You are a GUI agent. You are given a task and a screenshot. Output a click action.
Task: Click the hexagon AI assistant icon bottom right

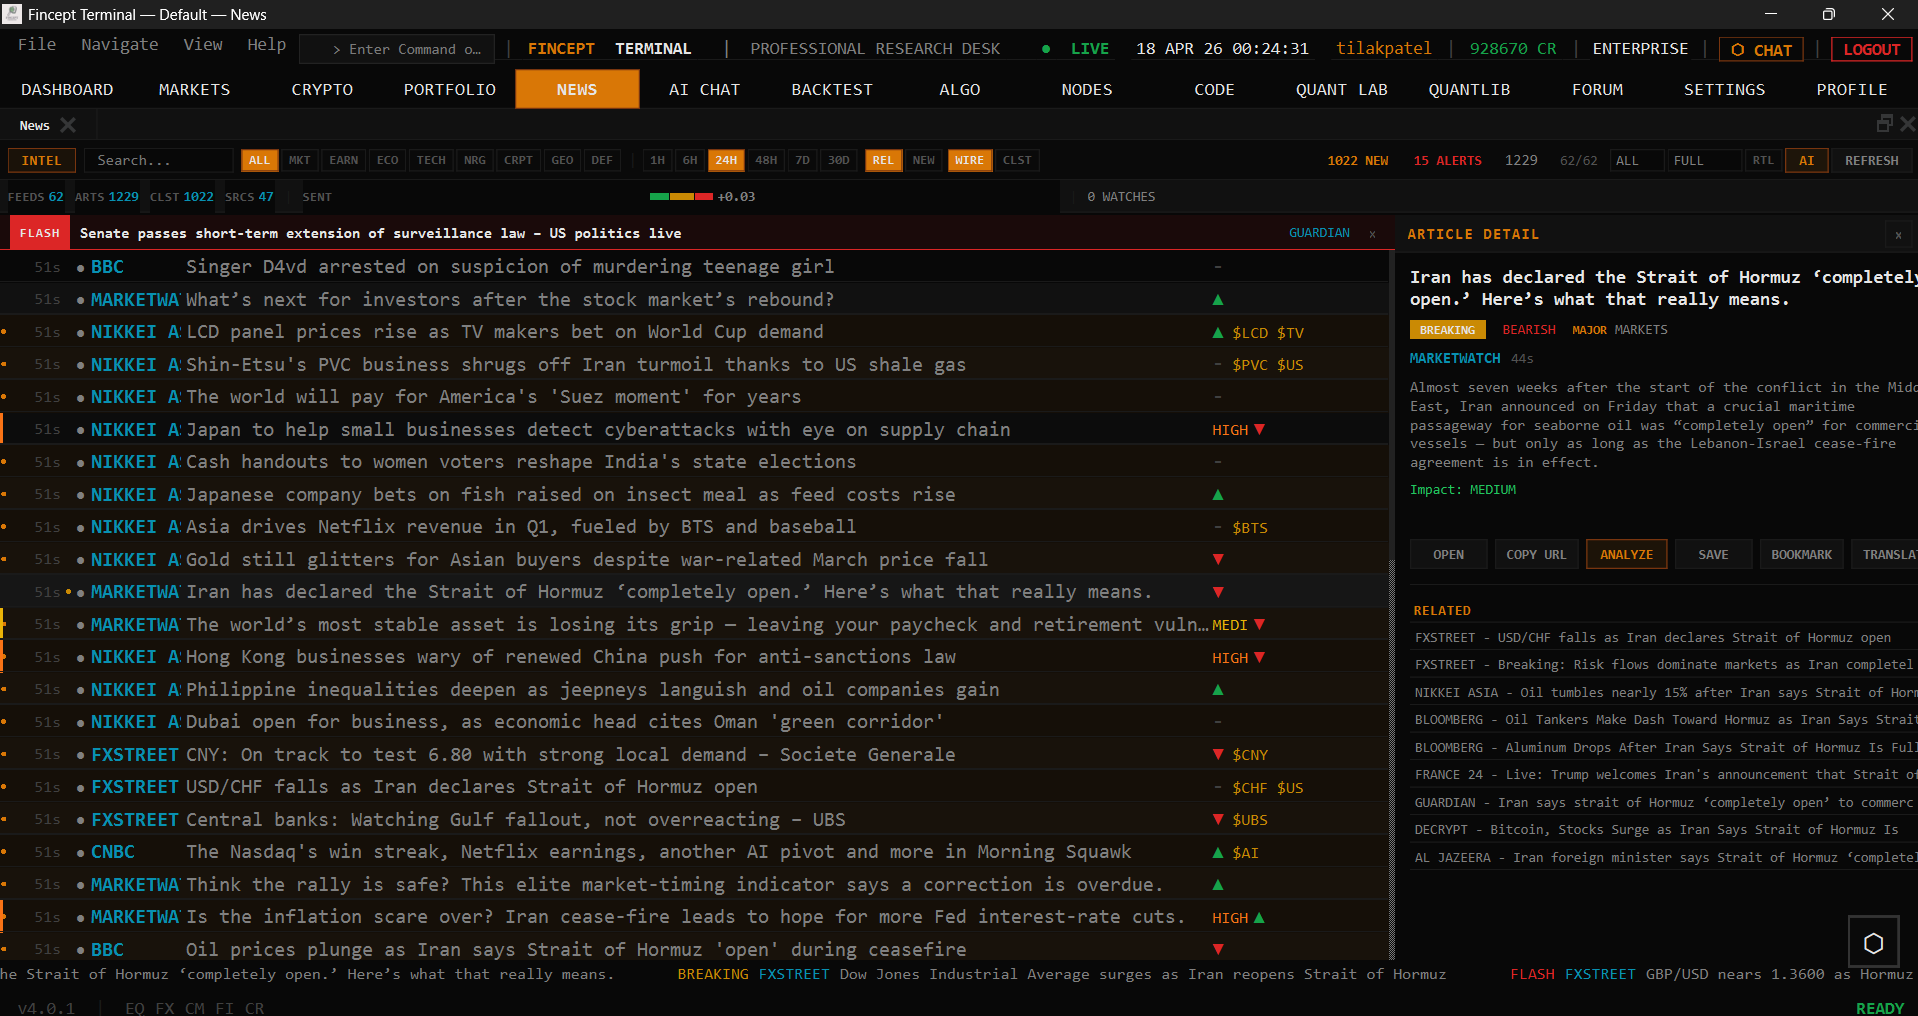pyautogui.click(x=1872, y=940)
